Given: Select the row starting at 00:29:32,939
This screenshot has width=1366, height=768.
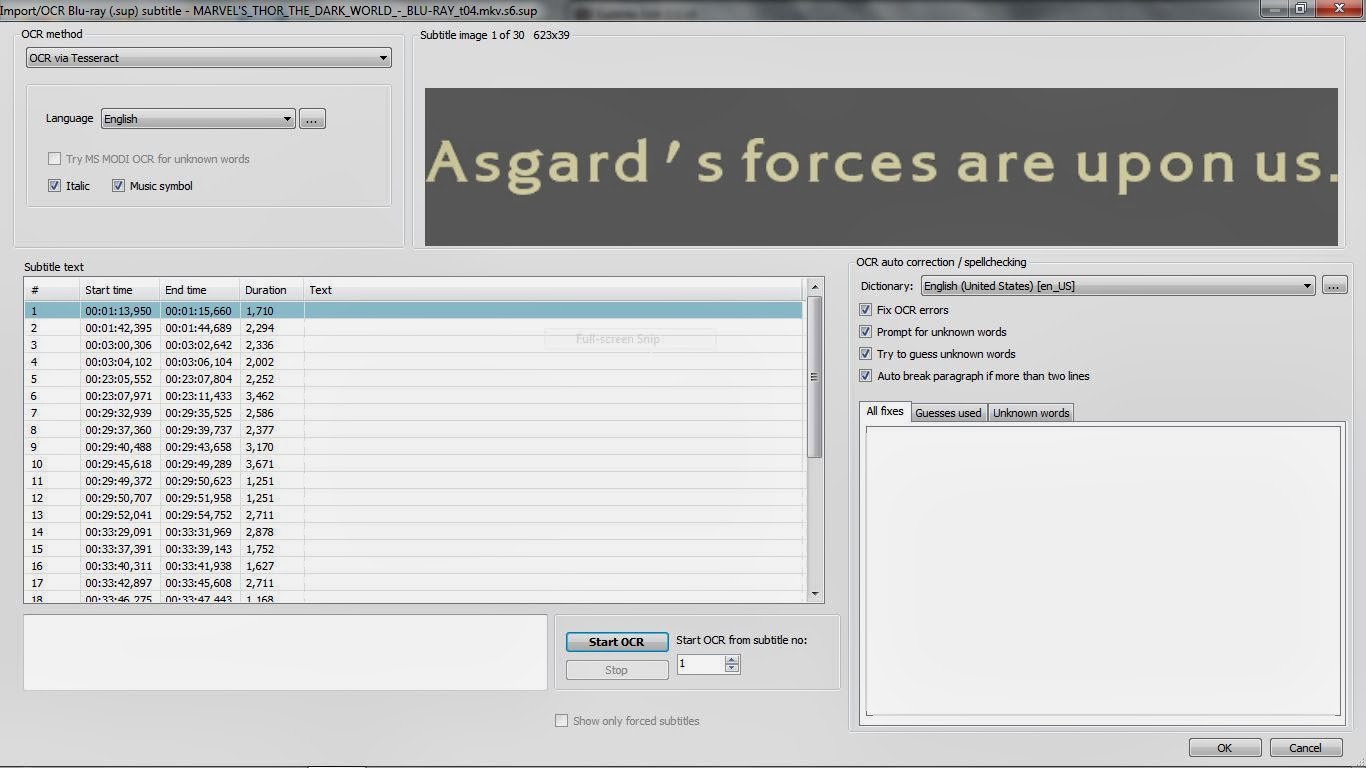Looking at the screenshot, I should coord(413,413).
